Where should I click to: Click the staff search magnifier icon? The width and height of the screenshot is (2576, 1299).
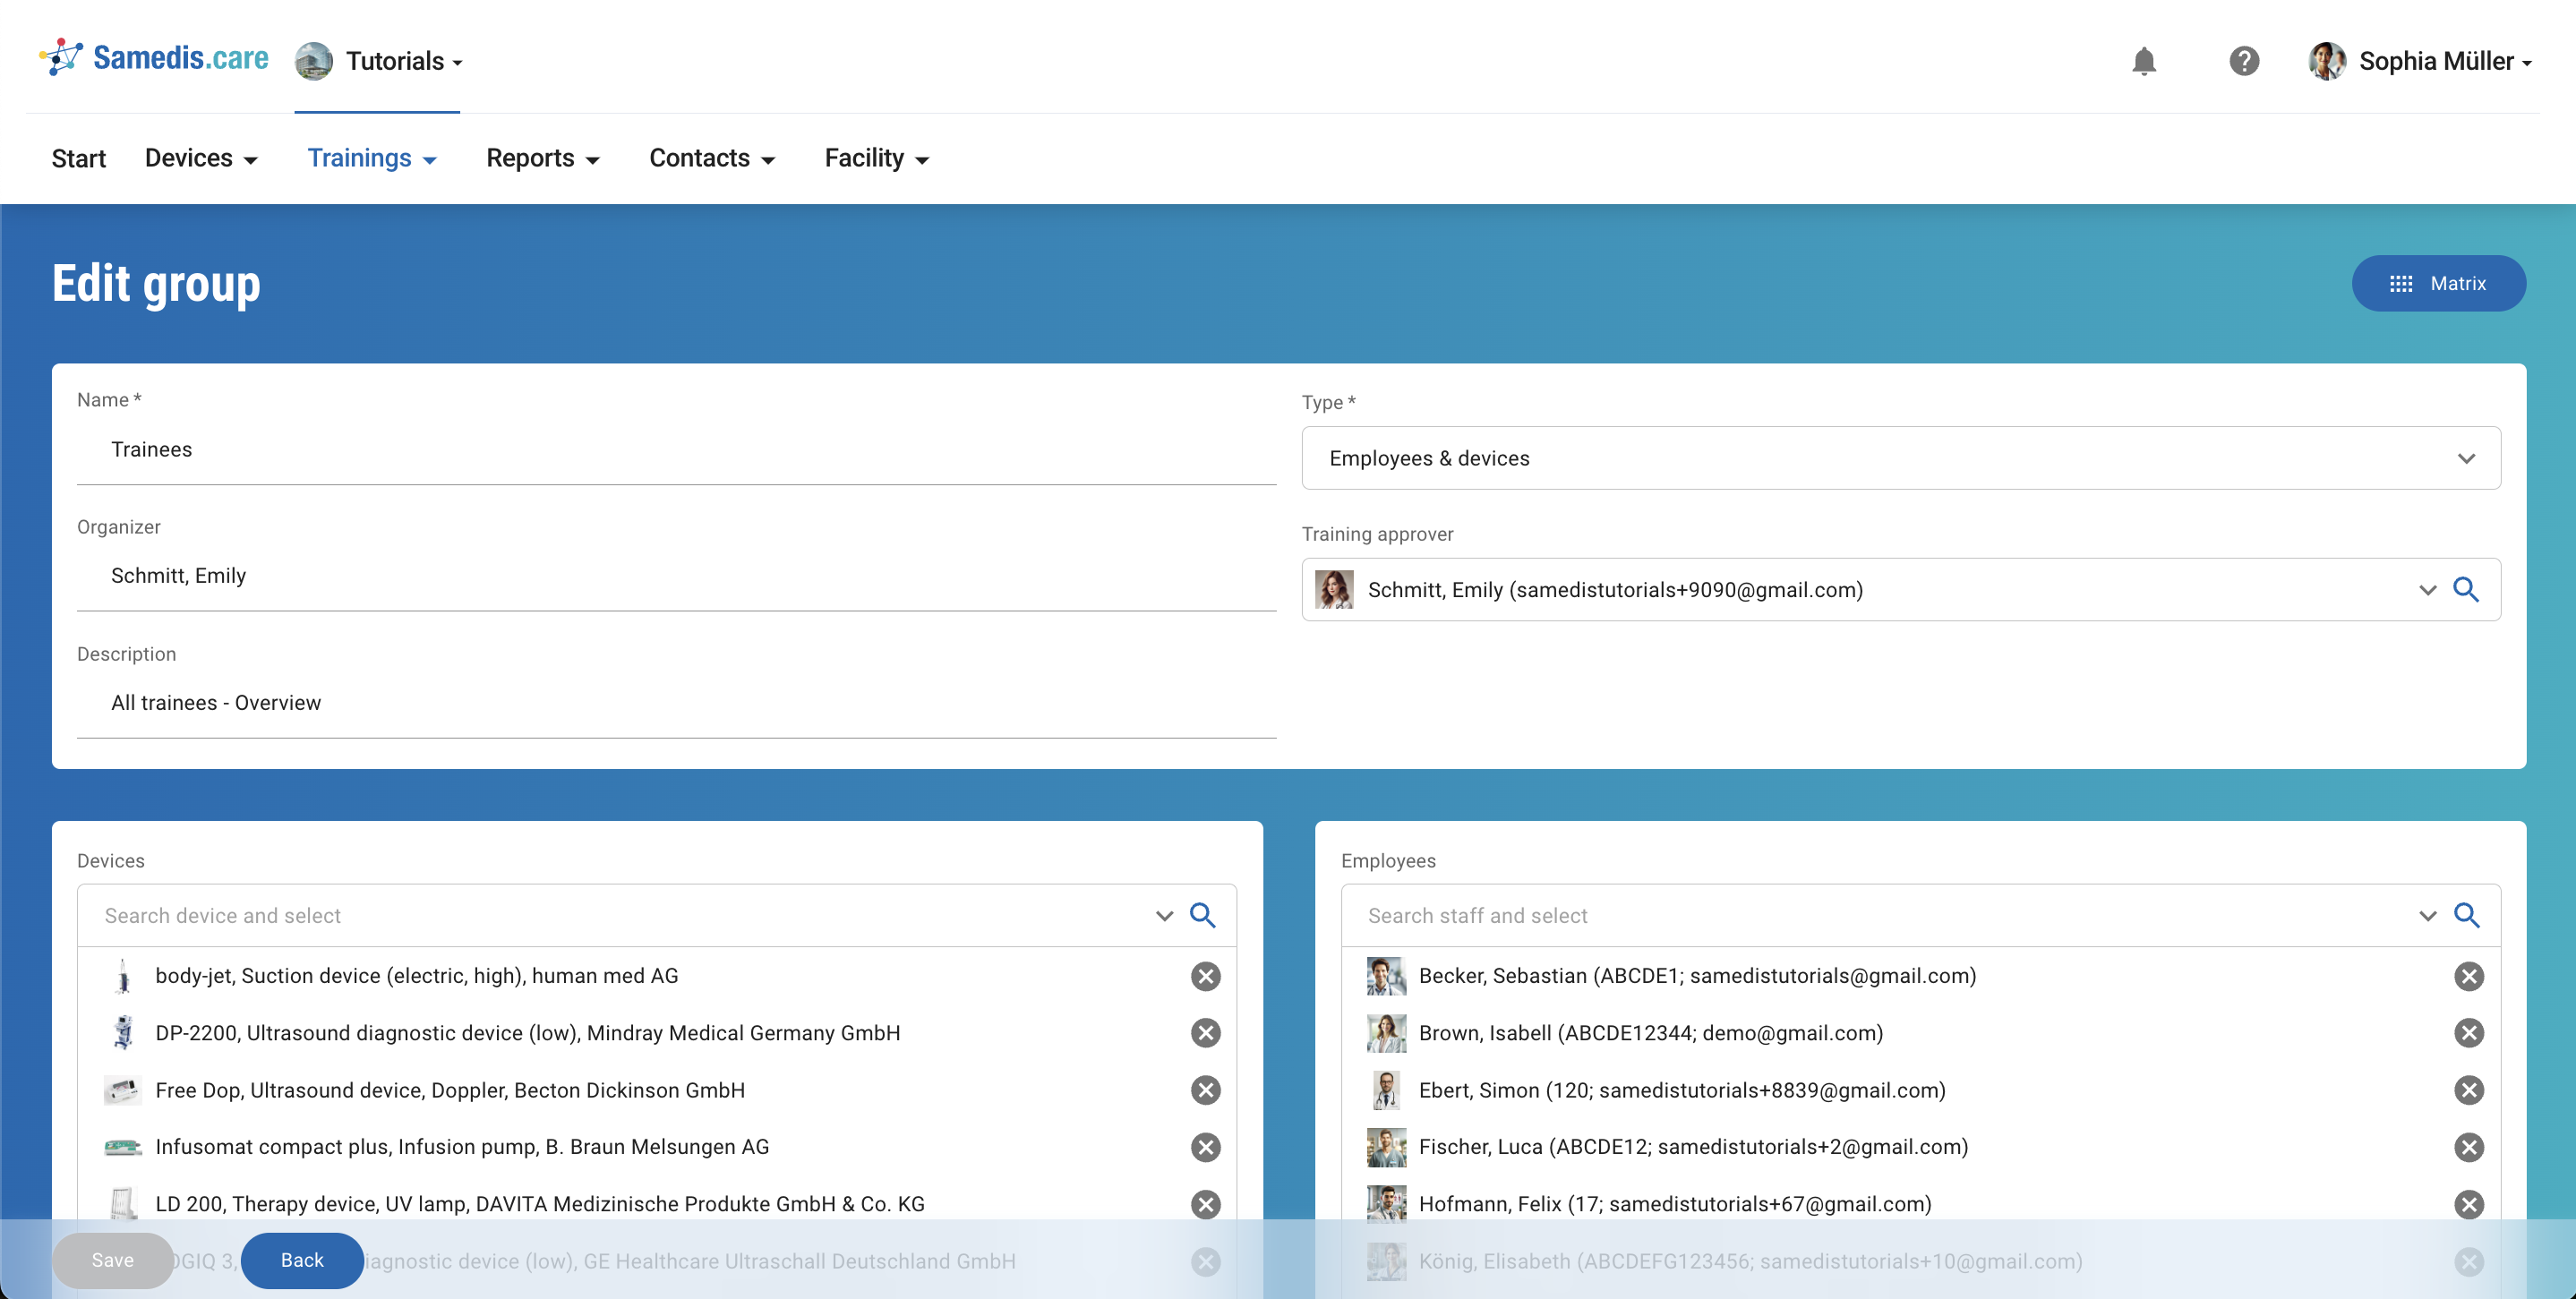[x=2466, y=915]
